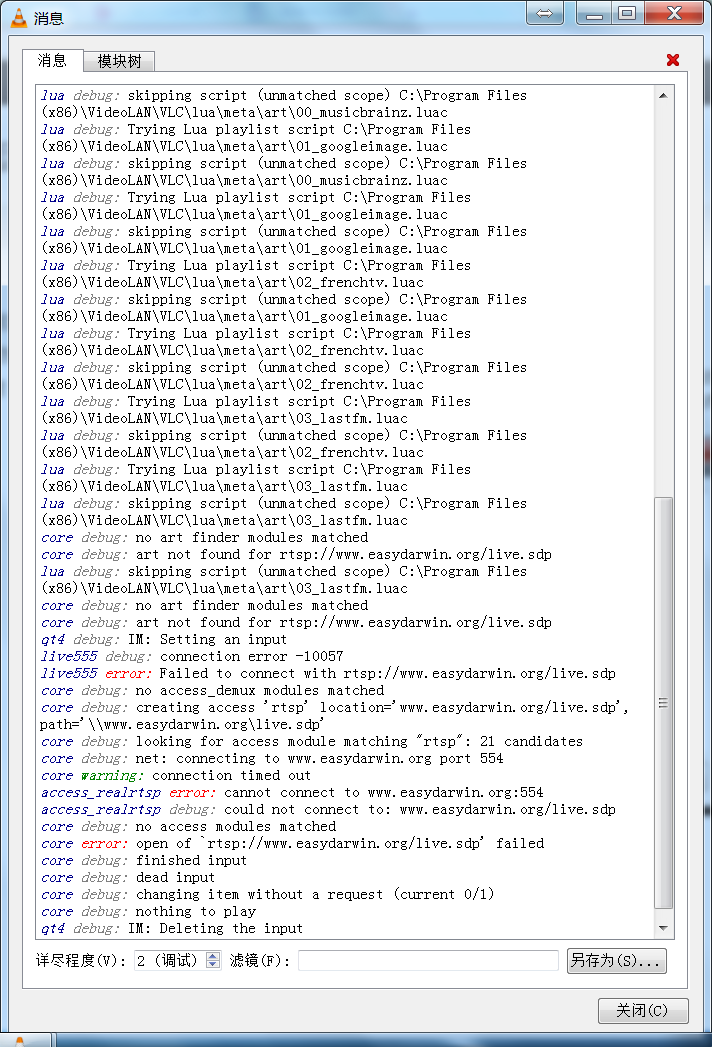Click 'core error: open of' failed line
Viewport: 712px width, 1047px height.
pyautogui.click(x=293, y=844)
